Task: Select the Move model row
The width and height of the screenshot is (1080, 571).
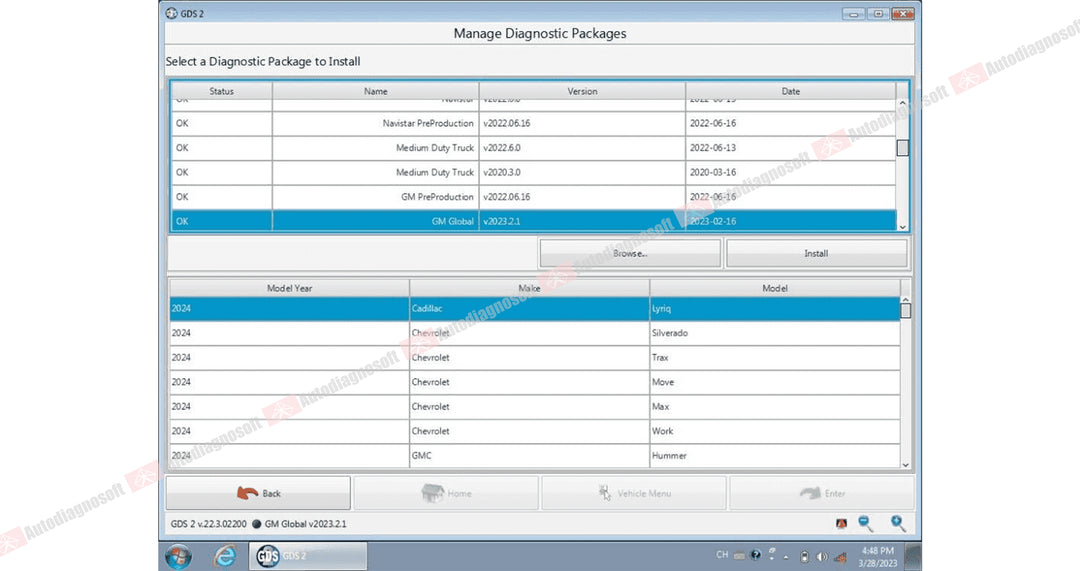Action: pos(535,382)
